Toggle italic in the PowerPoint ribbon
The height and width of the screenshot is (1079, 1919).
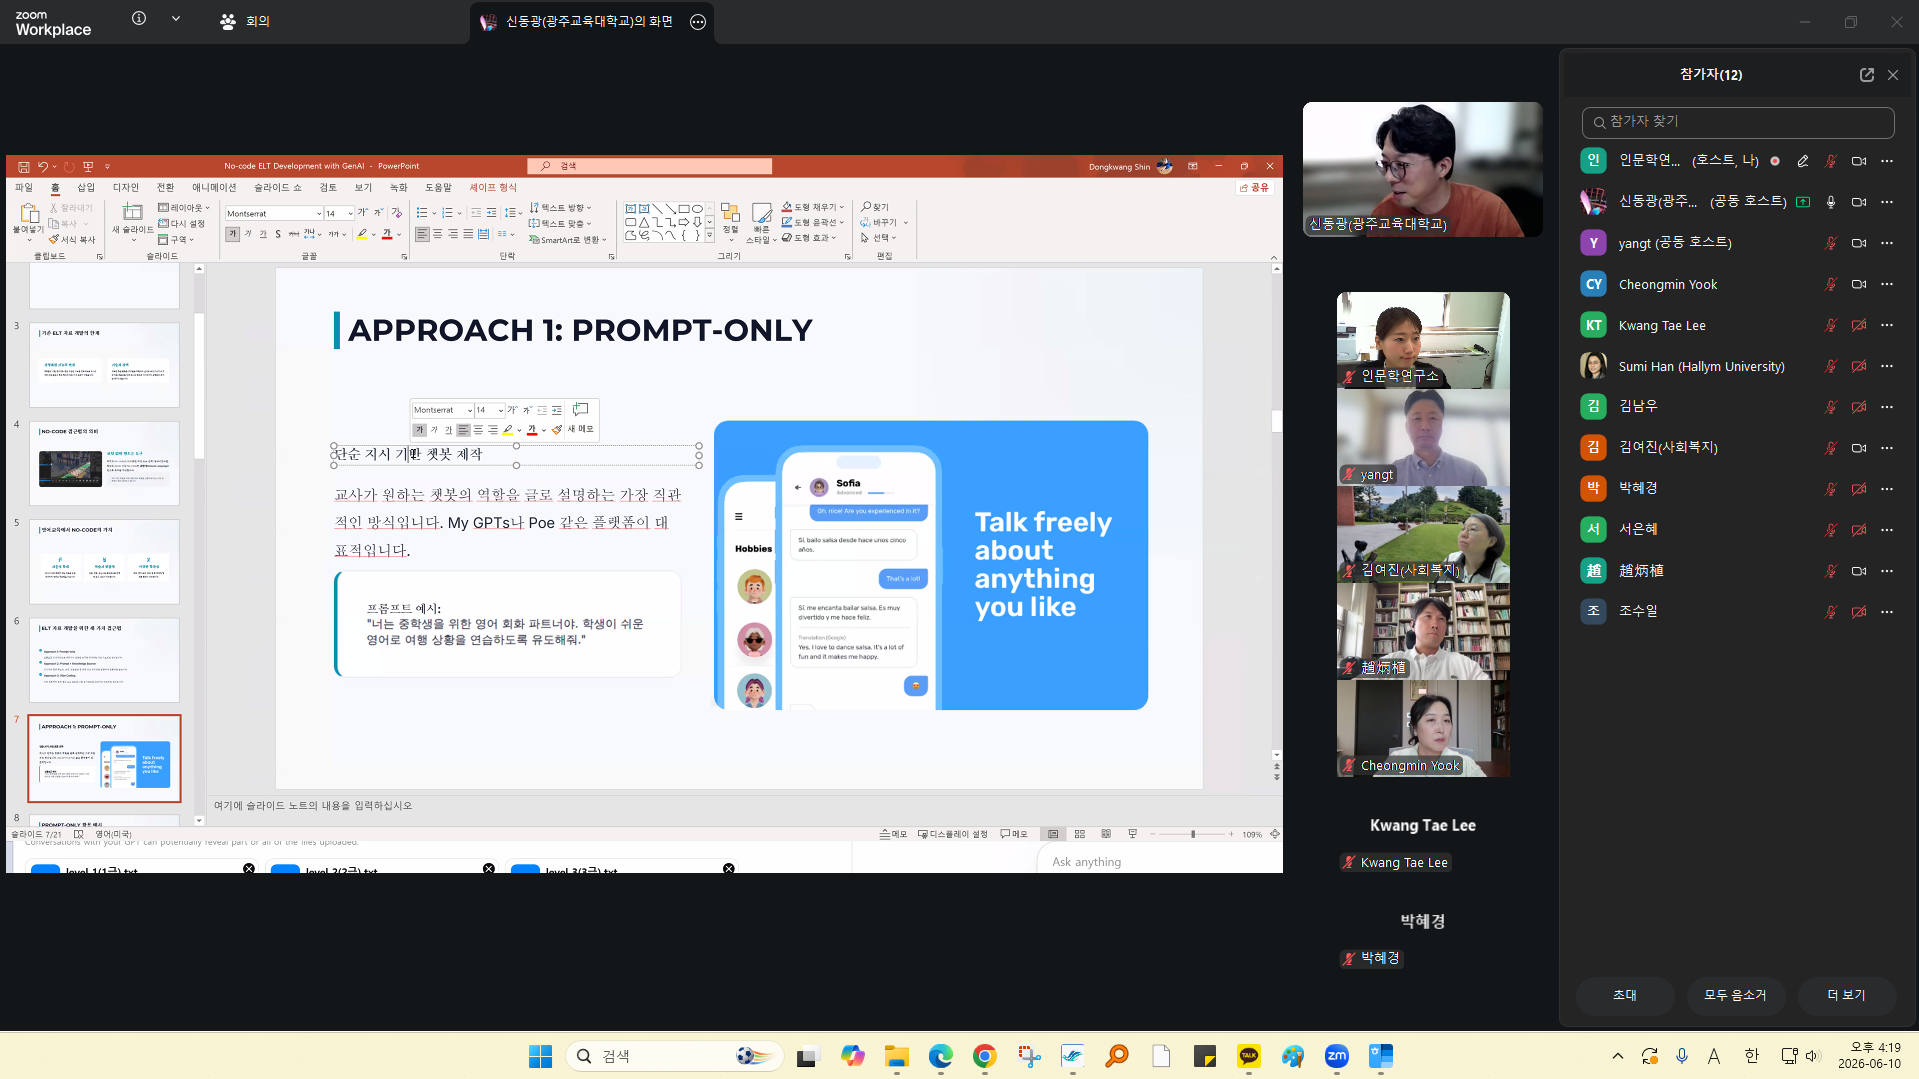pos(248,234)
